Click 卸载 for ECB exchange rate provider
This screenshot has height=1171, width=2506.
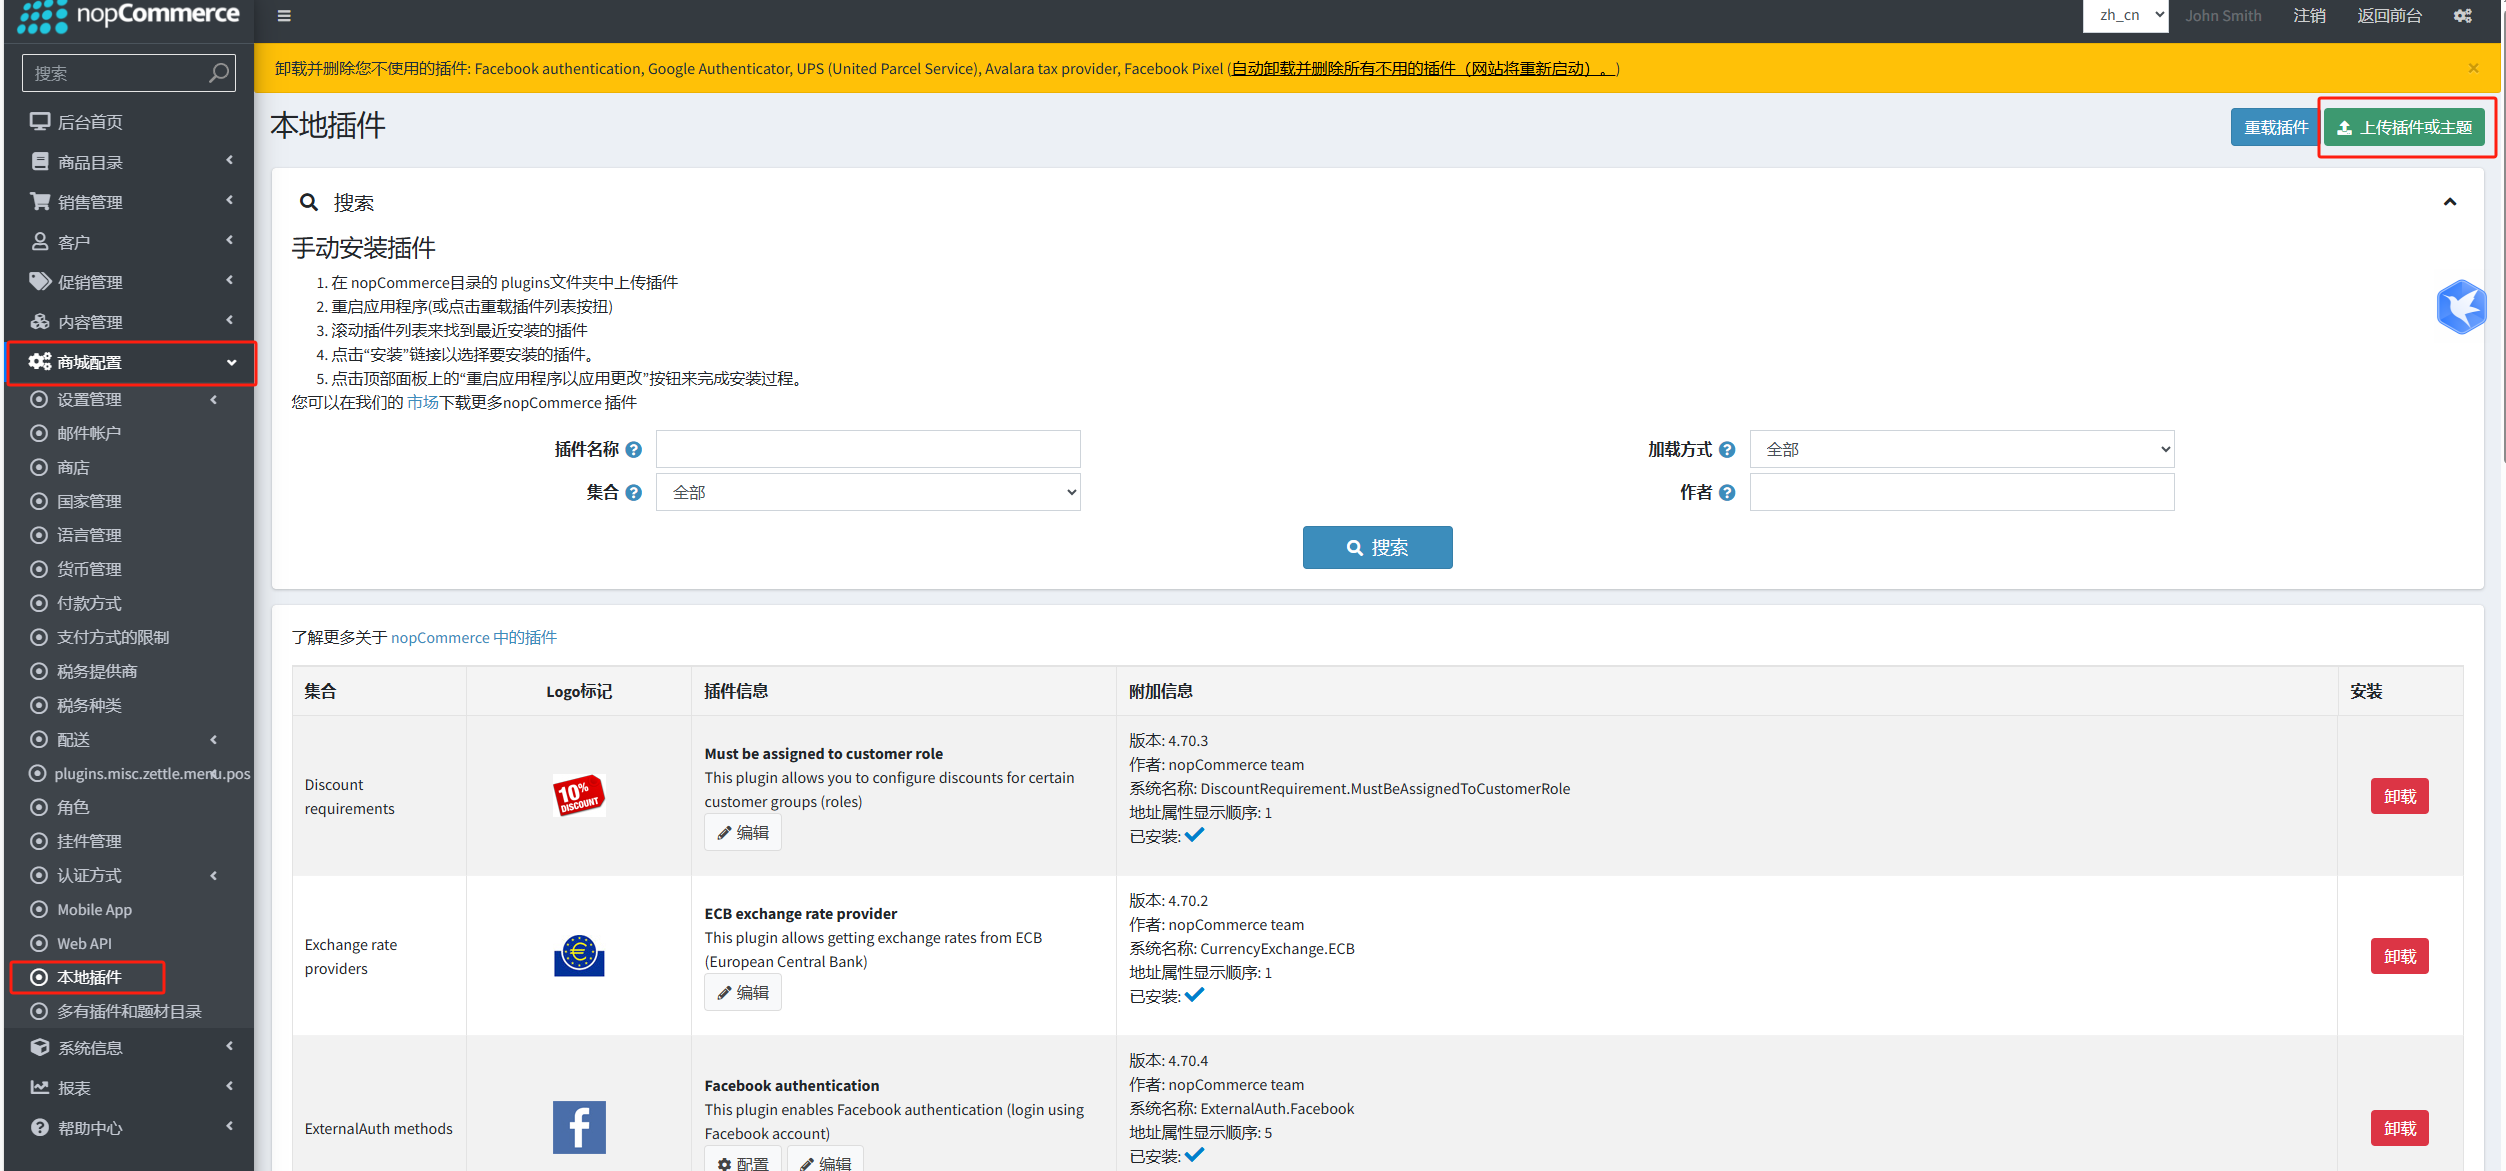[x=2399, y=956]
